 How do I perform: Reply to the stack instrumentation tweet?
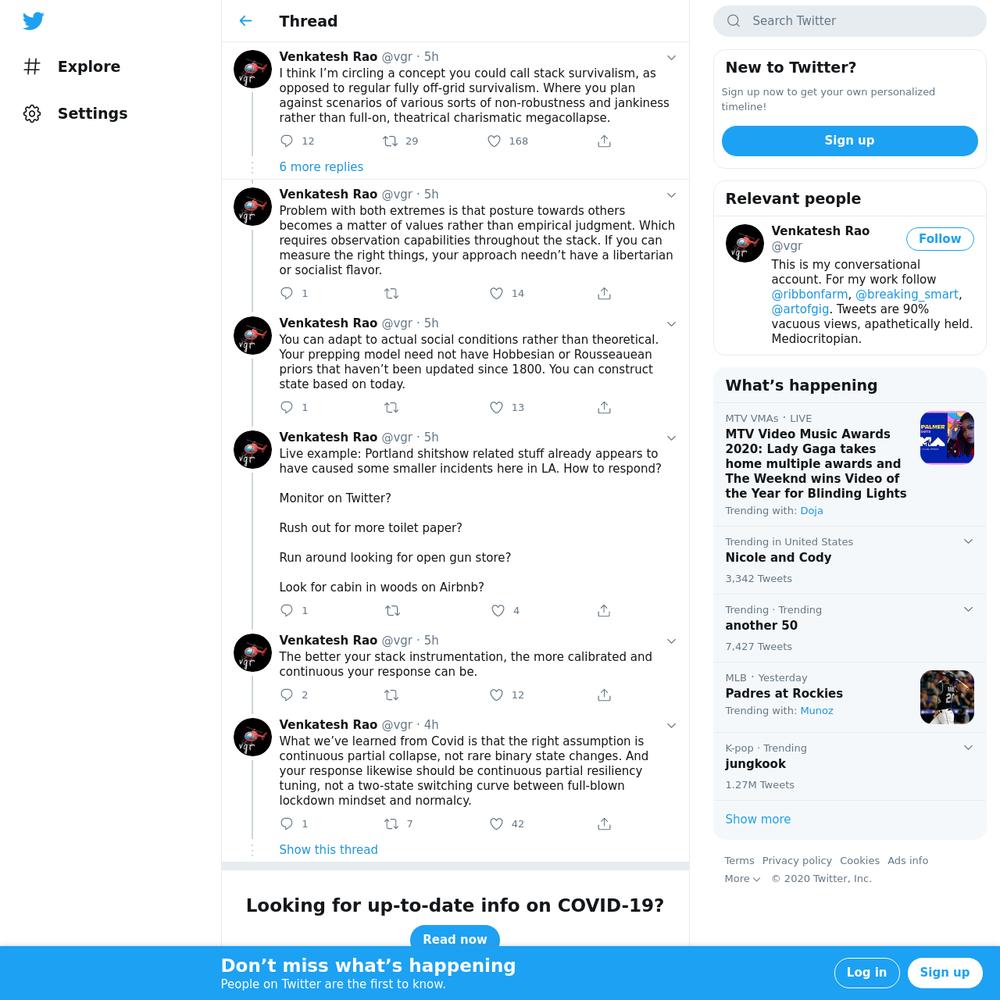tap(287, 695)
